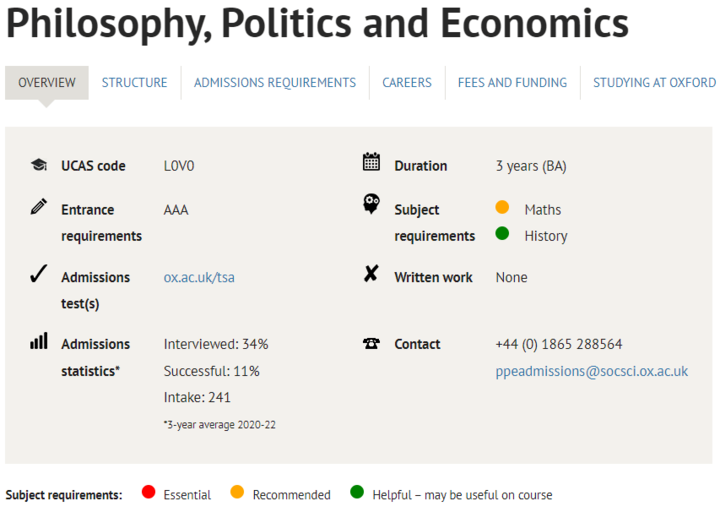Follow the ox.ac.uk/tsa admissions test link
720x512 pixels.
199,277
